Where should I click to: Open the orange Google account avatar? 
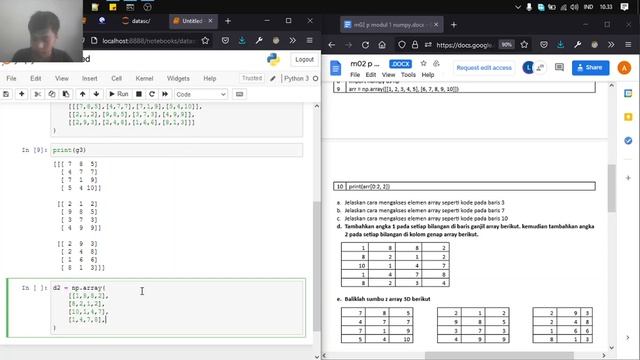[624, 68]
